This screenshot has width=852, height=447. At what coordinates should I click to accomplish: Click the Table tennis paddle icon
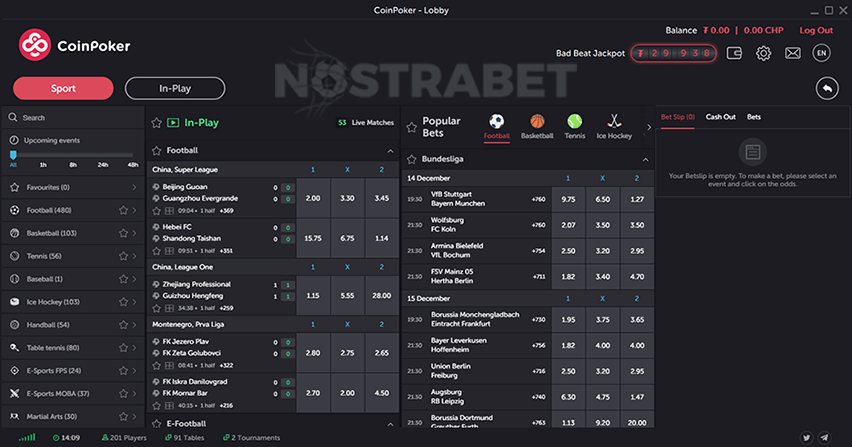click(x=15, y=348)
